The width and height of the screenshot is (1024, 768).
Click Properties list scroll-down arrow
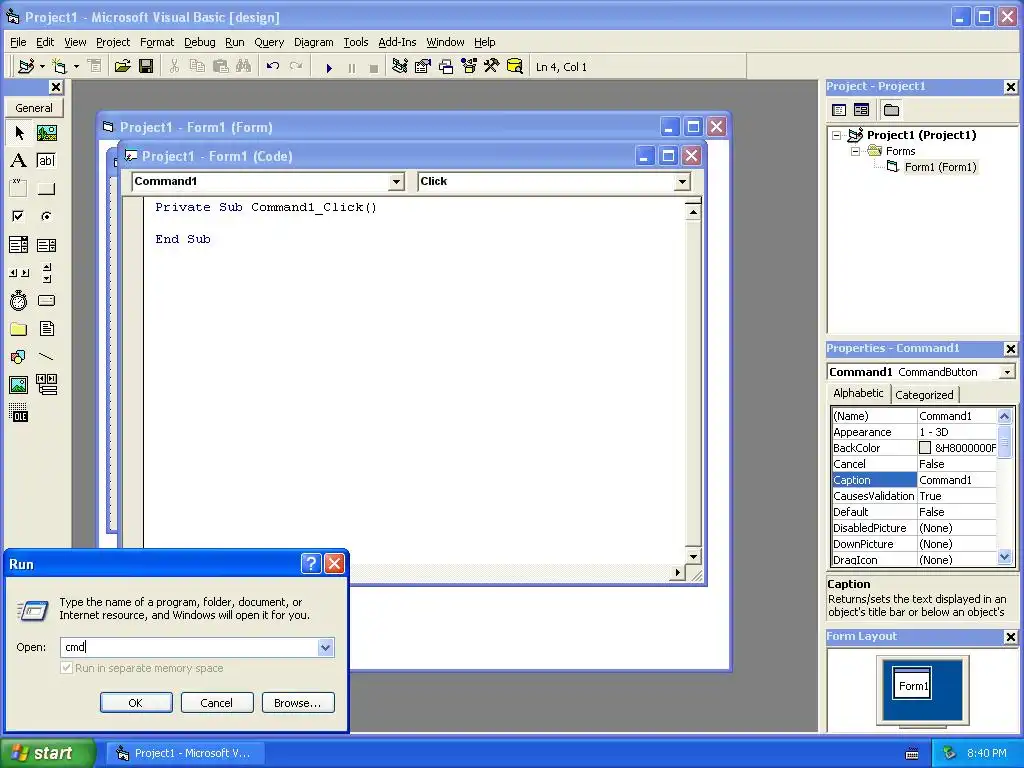click(x=1004, y=557)
